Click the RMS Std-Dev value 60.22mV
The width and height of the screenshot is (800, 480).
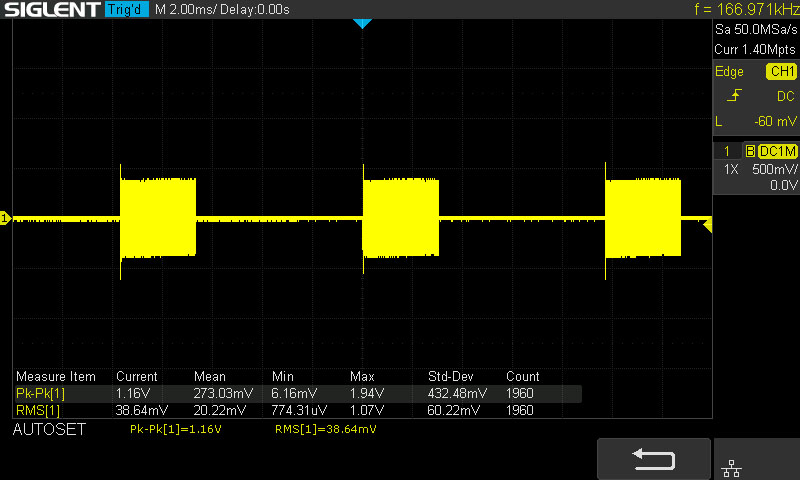[x=454, y=410]
